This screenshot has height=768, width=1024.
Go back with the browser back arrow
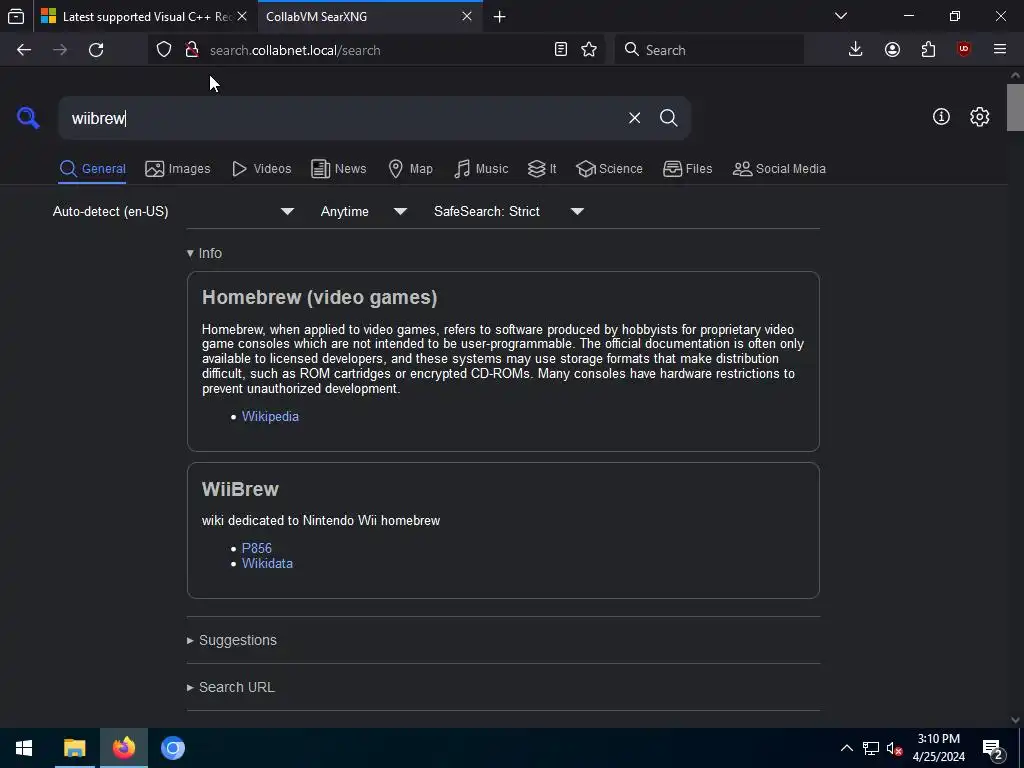[x=24, y=50]
